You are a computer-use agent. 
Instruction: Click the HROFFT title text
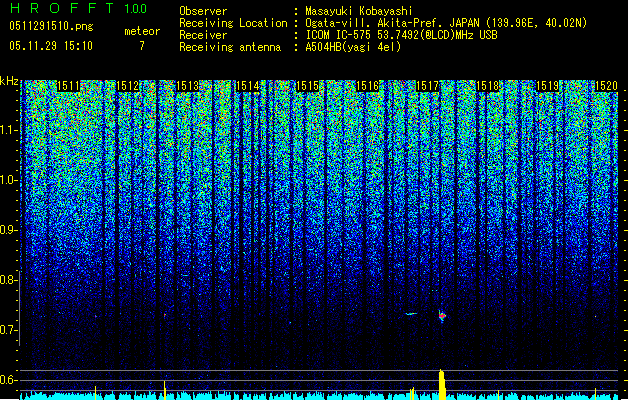click(x=62, y=8)
